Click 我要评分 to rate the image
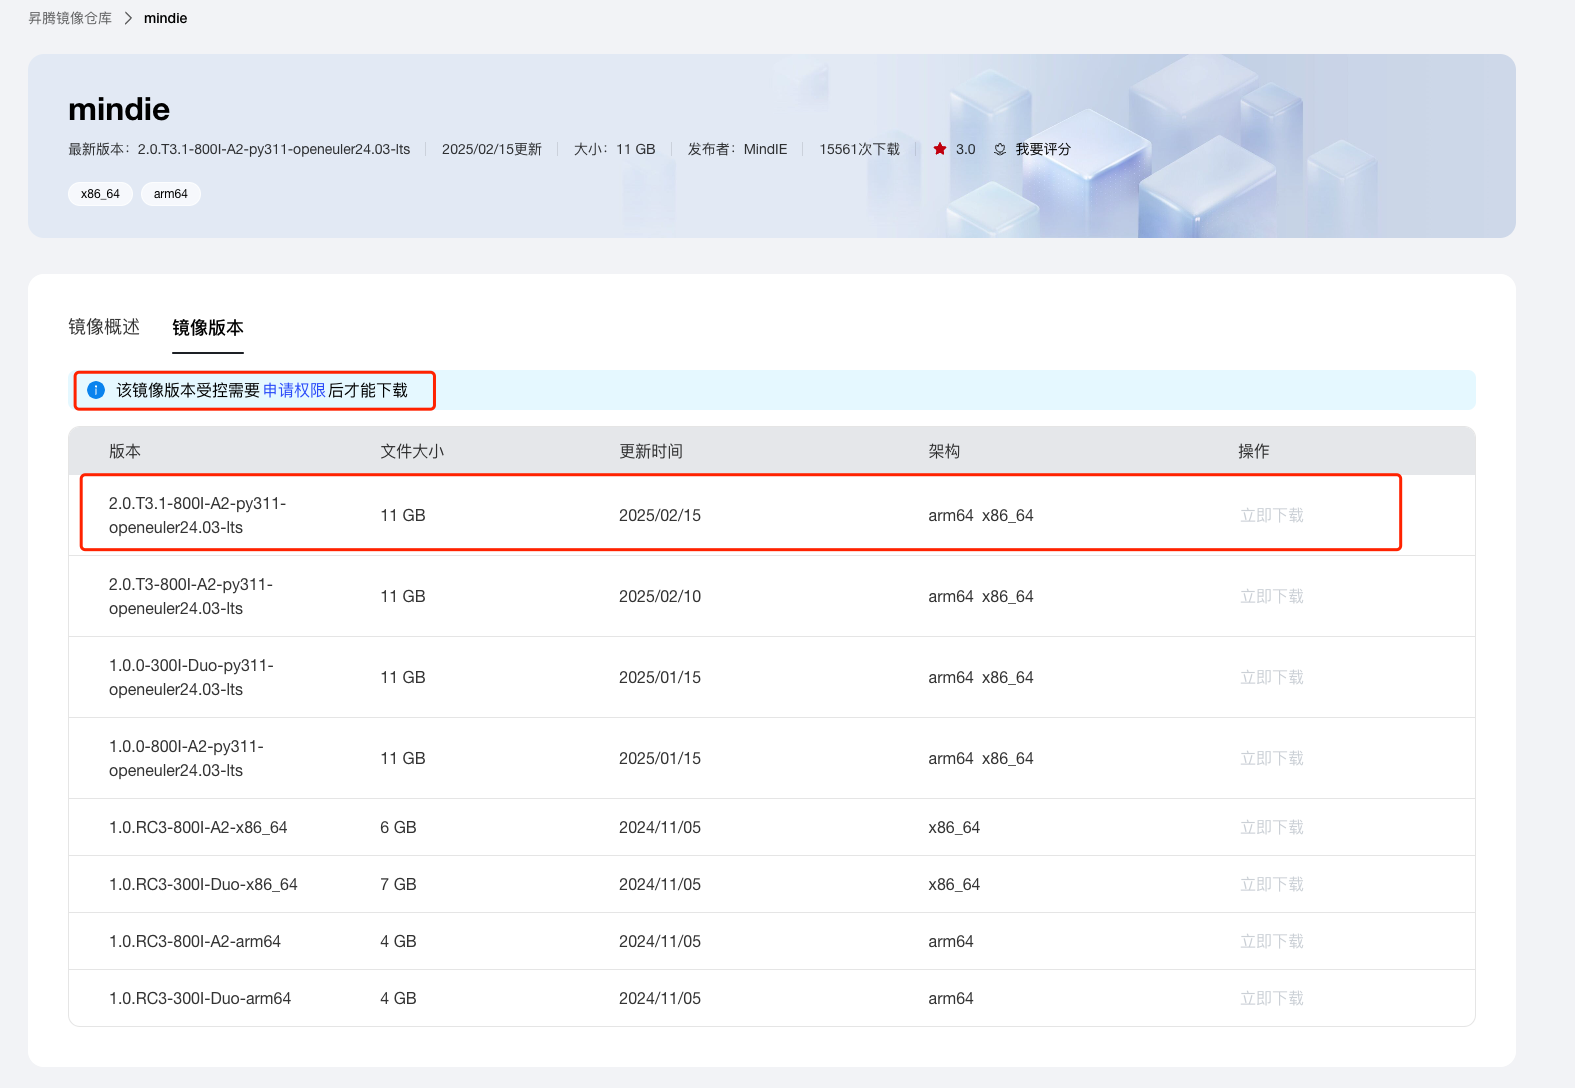This screenshot has width=1575, height=1088. pyautogui.click(x=1043, y=149)
